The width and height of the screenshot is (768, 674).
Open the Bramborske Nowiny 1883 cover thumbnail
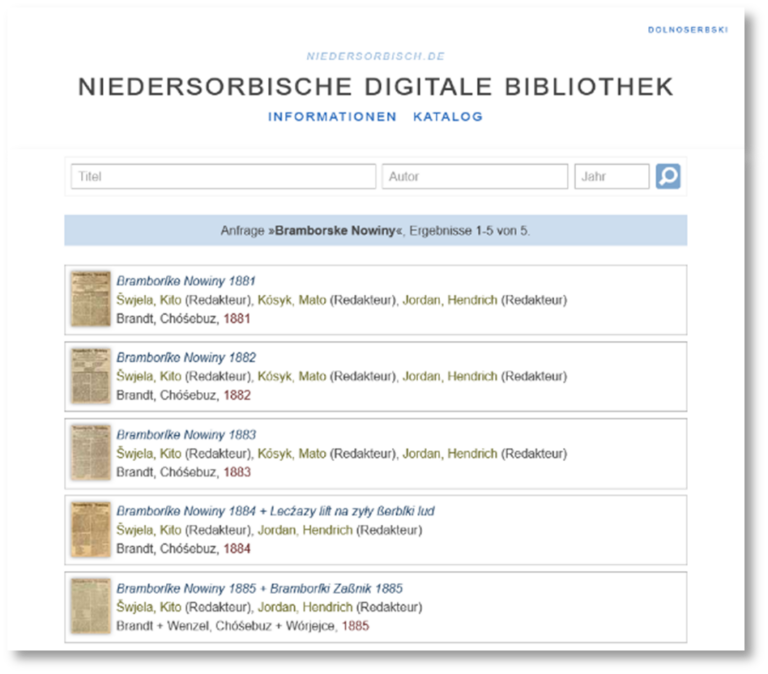coord(90,453)
